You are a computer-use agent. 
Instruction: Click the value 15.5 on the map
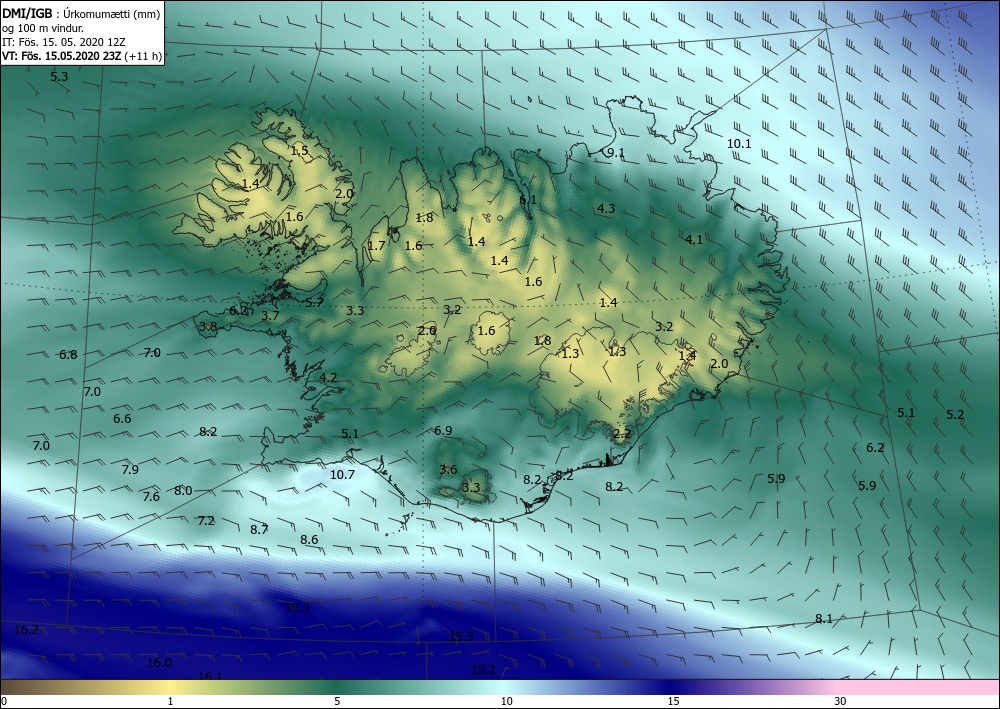pos(461,636)
